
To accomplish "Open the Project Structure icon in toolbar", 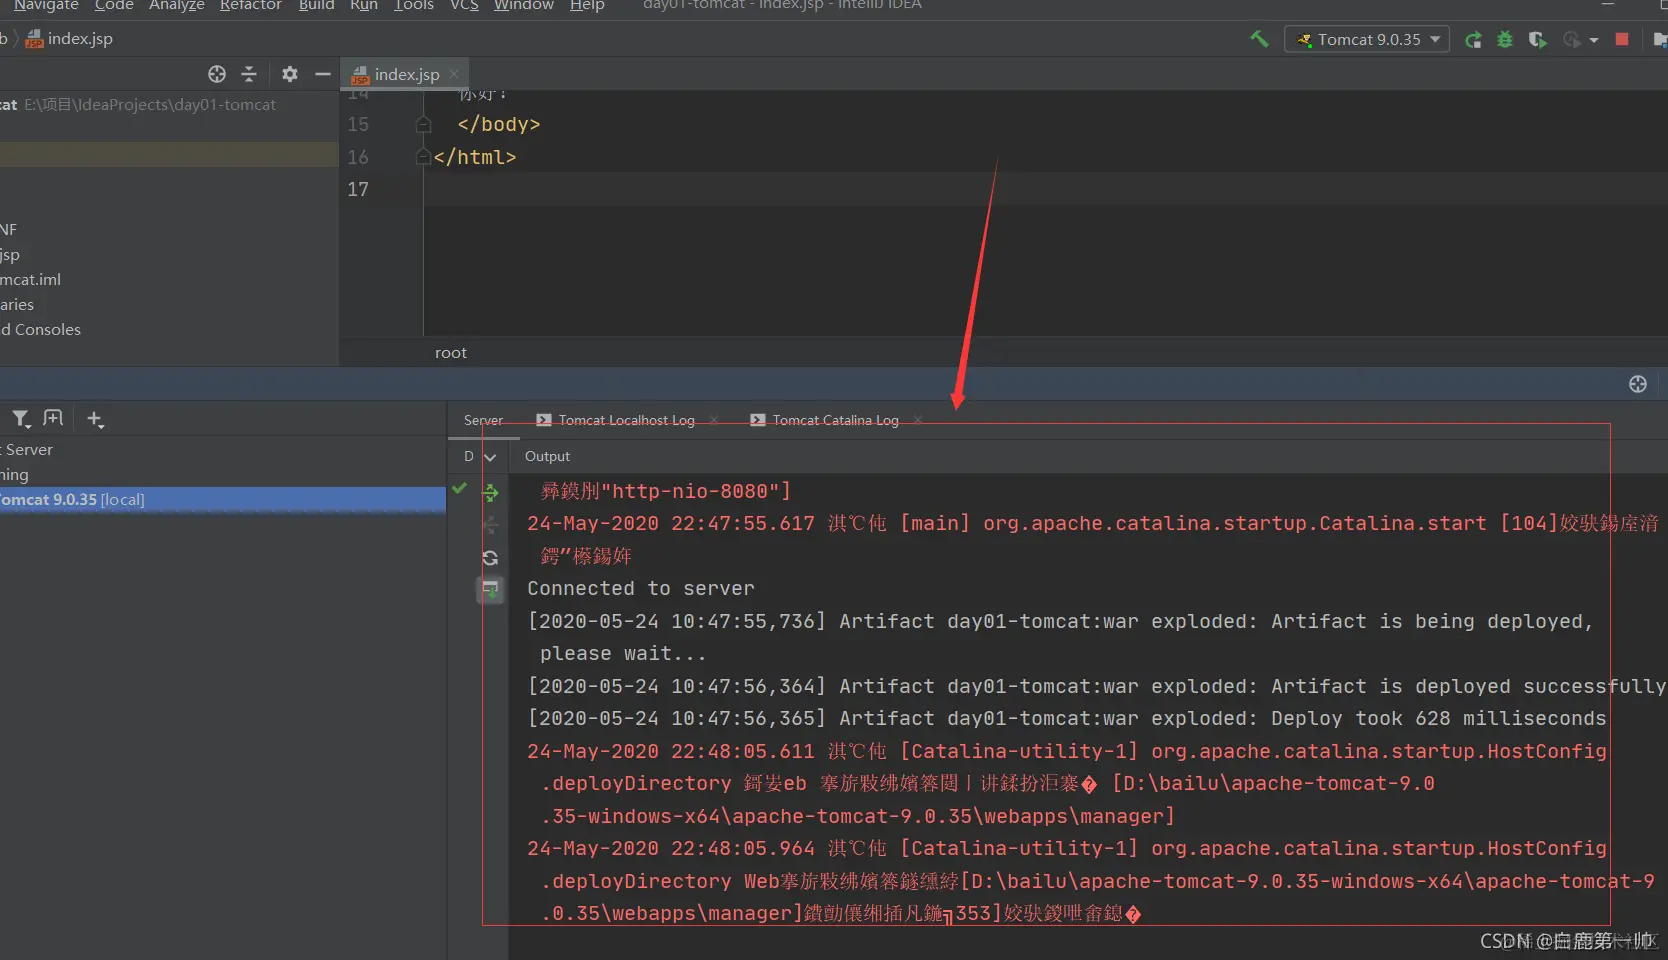I will coord(1660,40).
